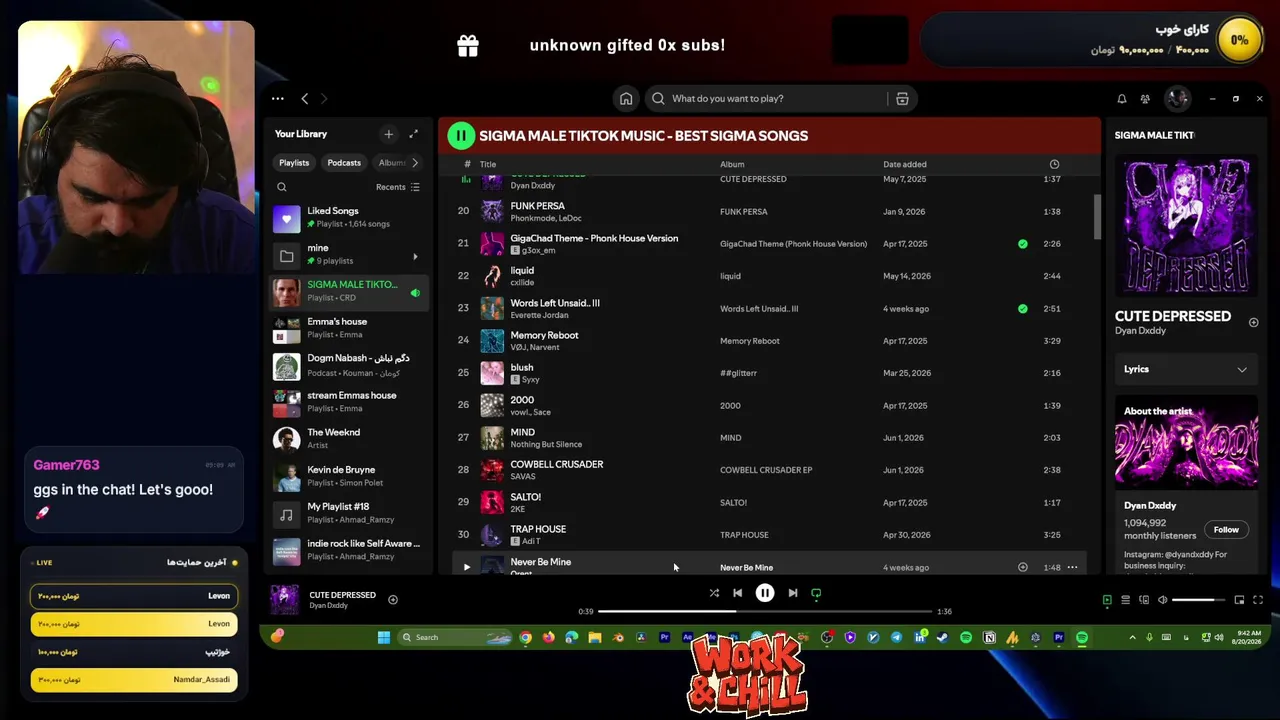Image resolution: width=1280 pixels, height=720 pixels.
Task: Toggle shuffle mode
Action: tap(714, 593)
